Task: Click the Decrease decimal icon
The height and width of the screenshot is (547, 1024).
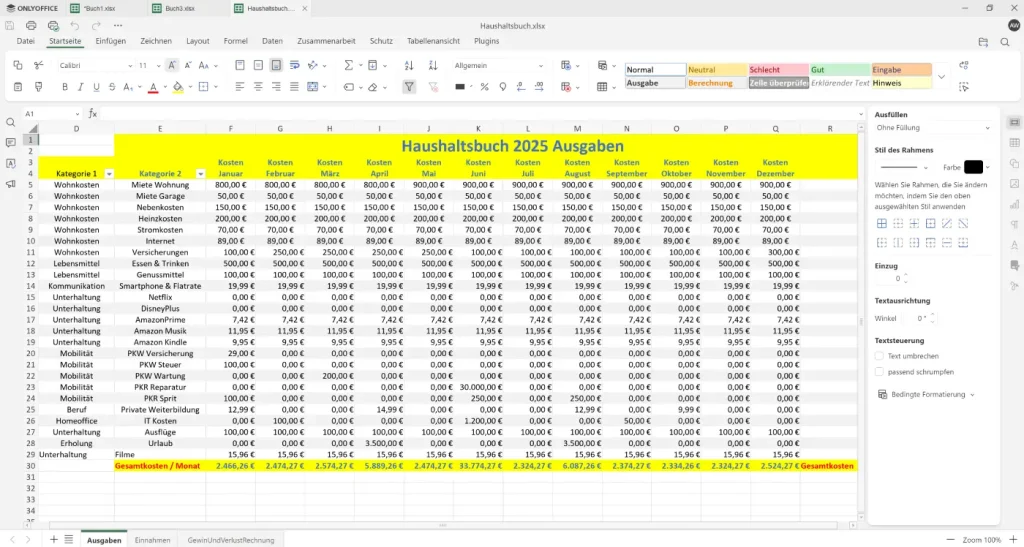Action: coord(520,87)
